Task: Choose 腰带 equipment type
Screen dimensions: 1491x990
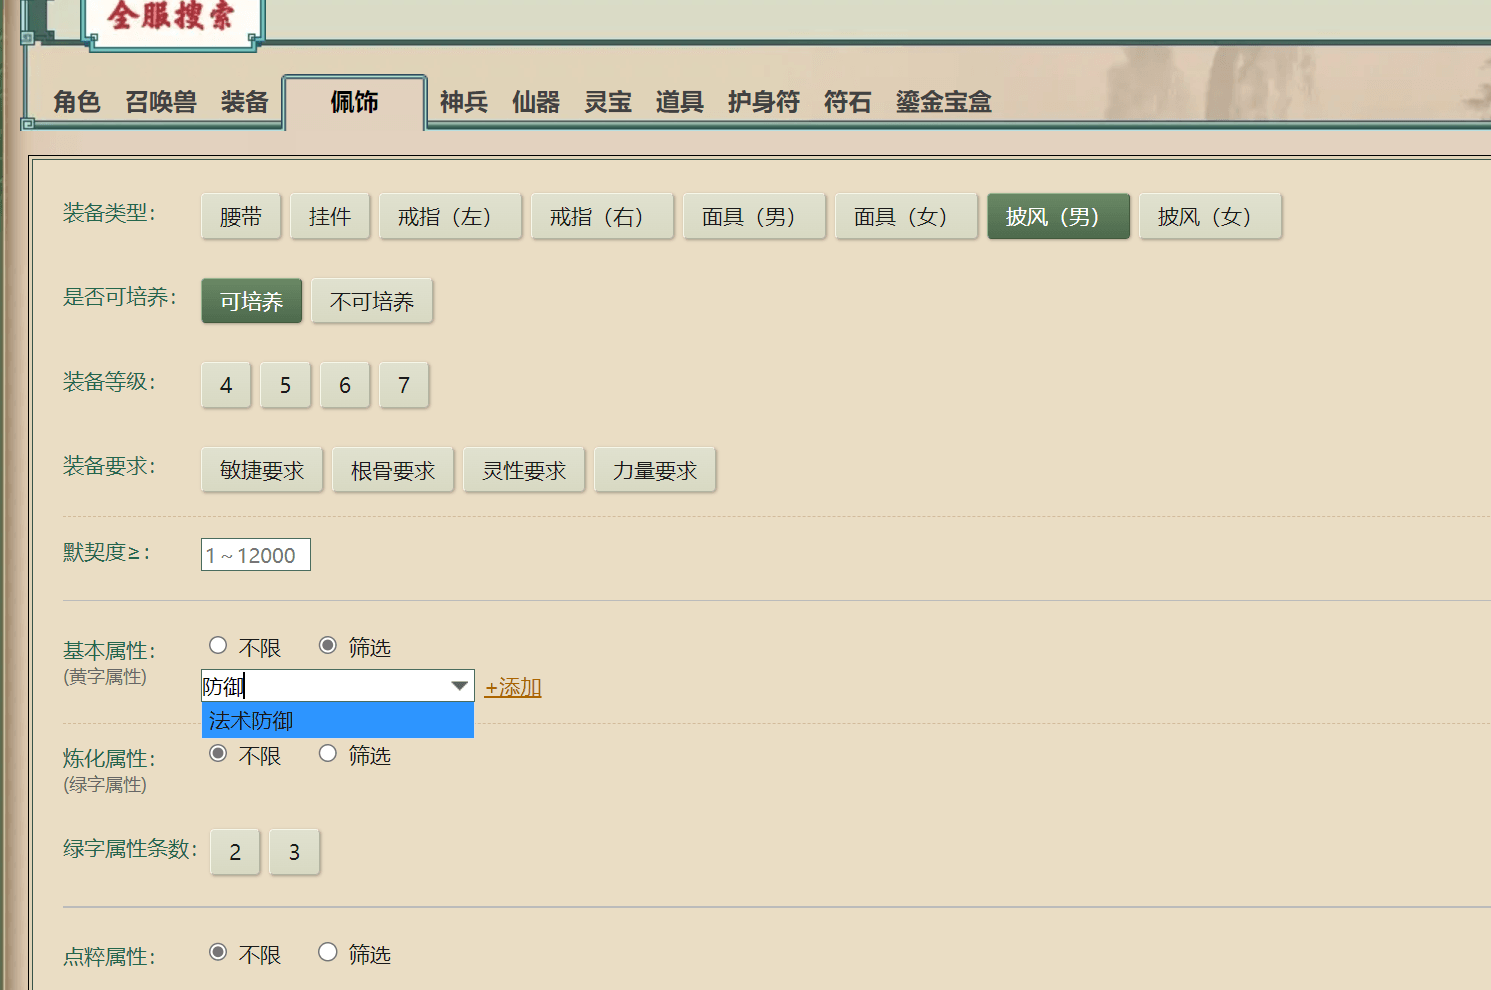Action: pos(241,216)
